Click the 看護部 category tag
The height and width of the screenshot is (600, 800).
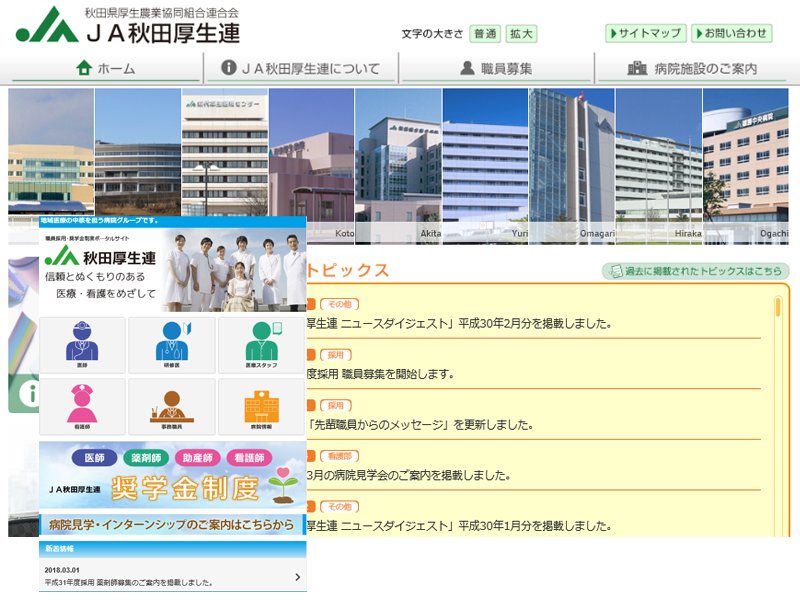[x=339, y=456]
